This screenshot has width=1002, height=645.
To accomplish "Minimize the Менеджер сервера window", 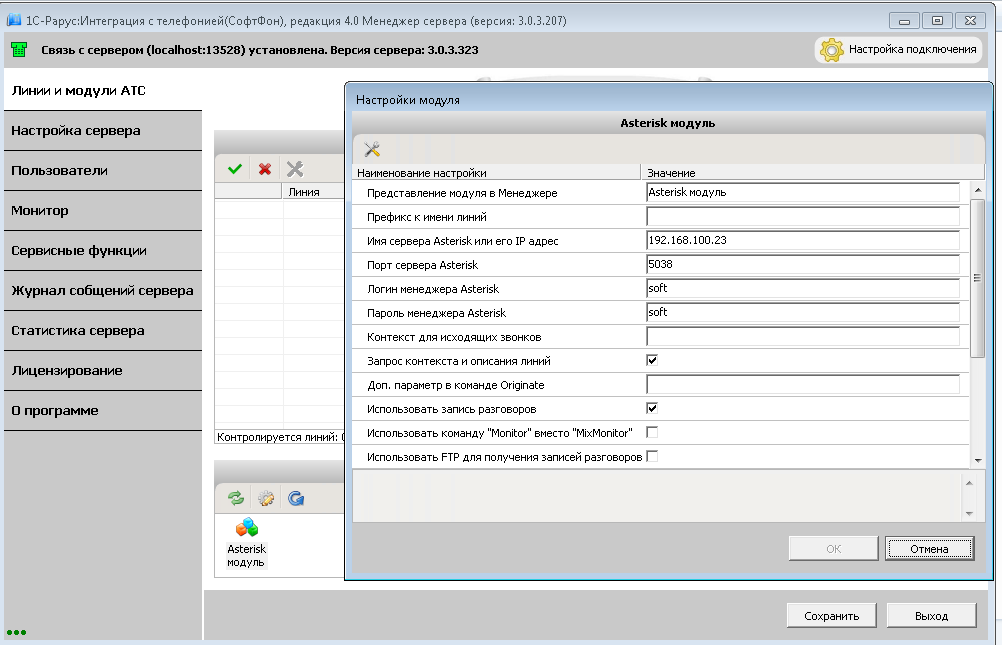I will point(904,21).
